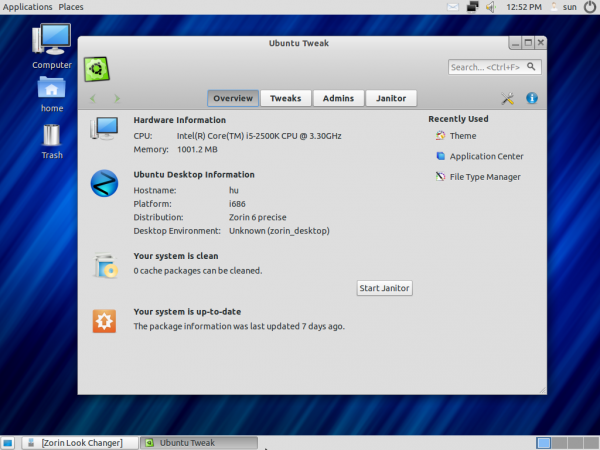Open Application Center from Recently Used
The image size is (600, 450).
click(x=486, y=156)
